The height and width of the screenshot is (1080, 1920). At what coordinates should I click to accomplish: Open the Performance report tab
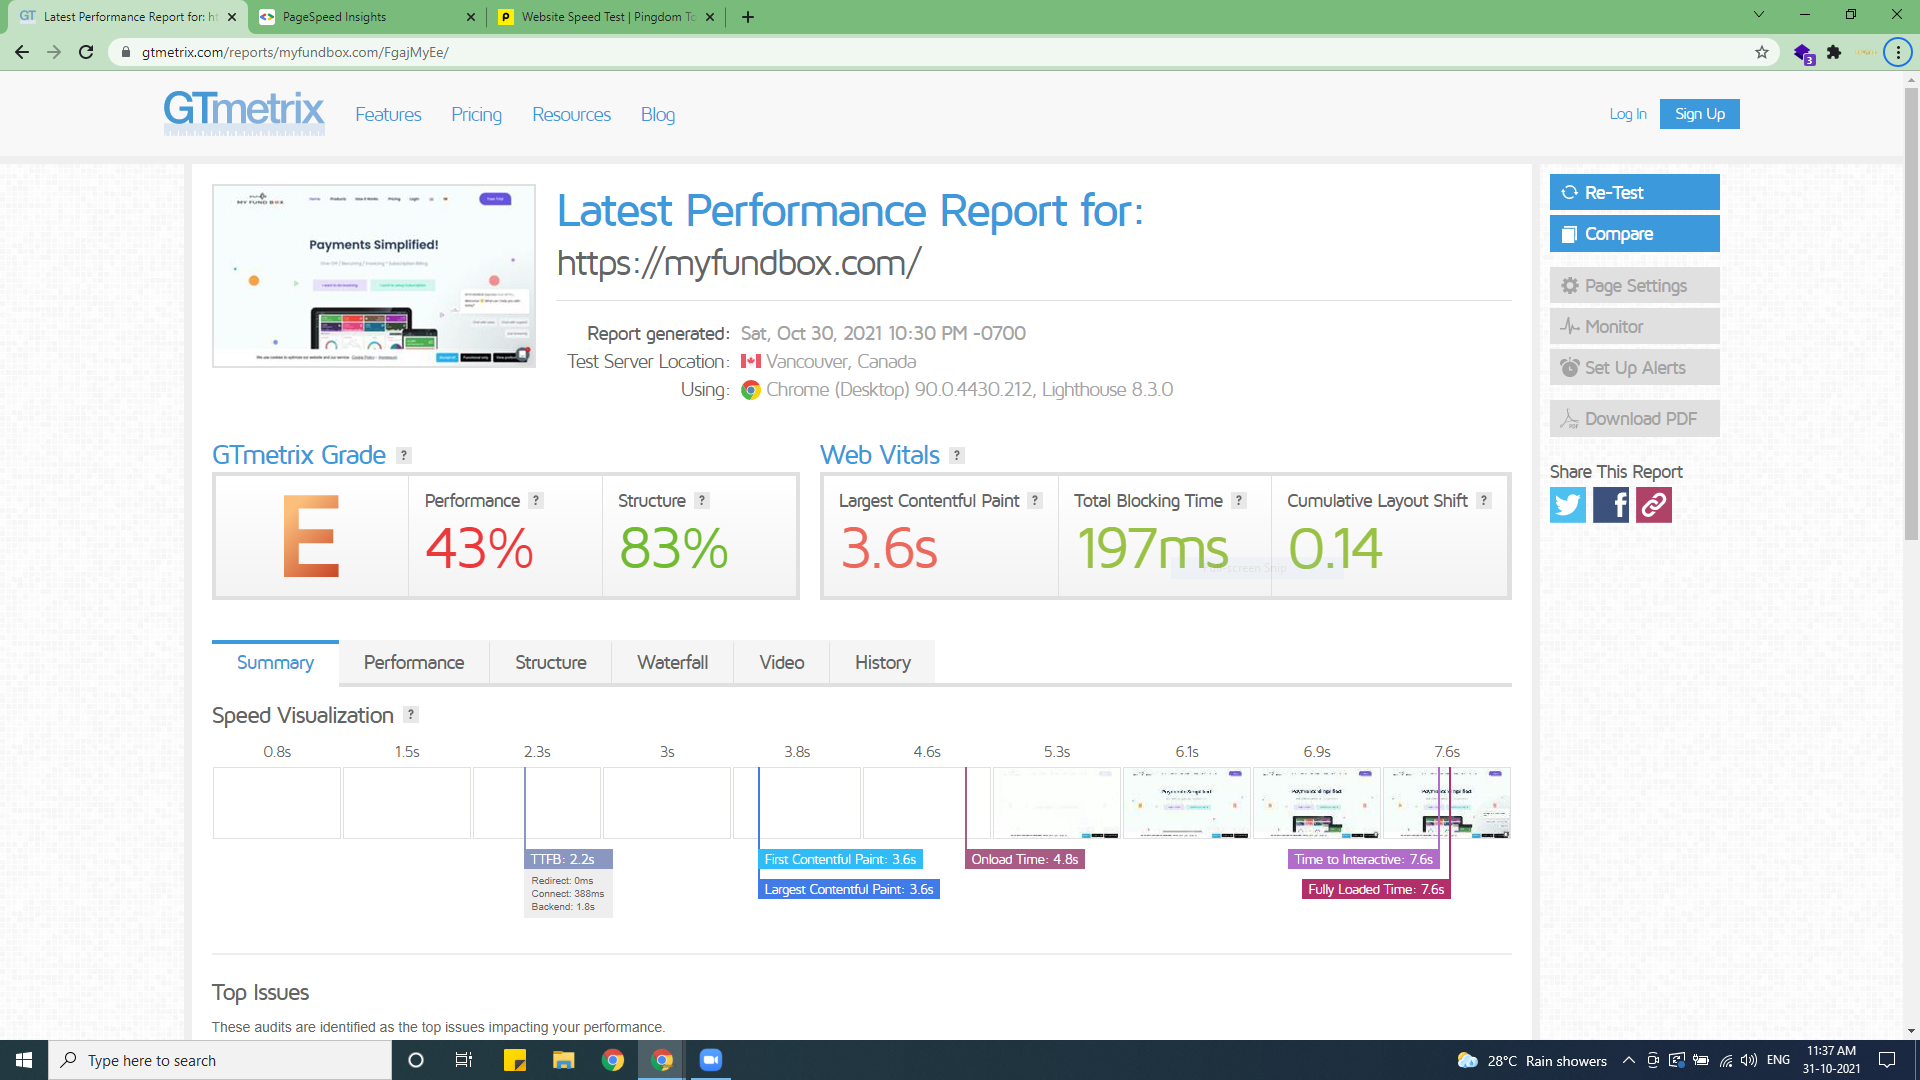pyautogui.click(x=414, y=663)
